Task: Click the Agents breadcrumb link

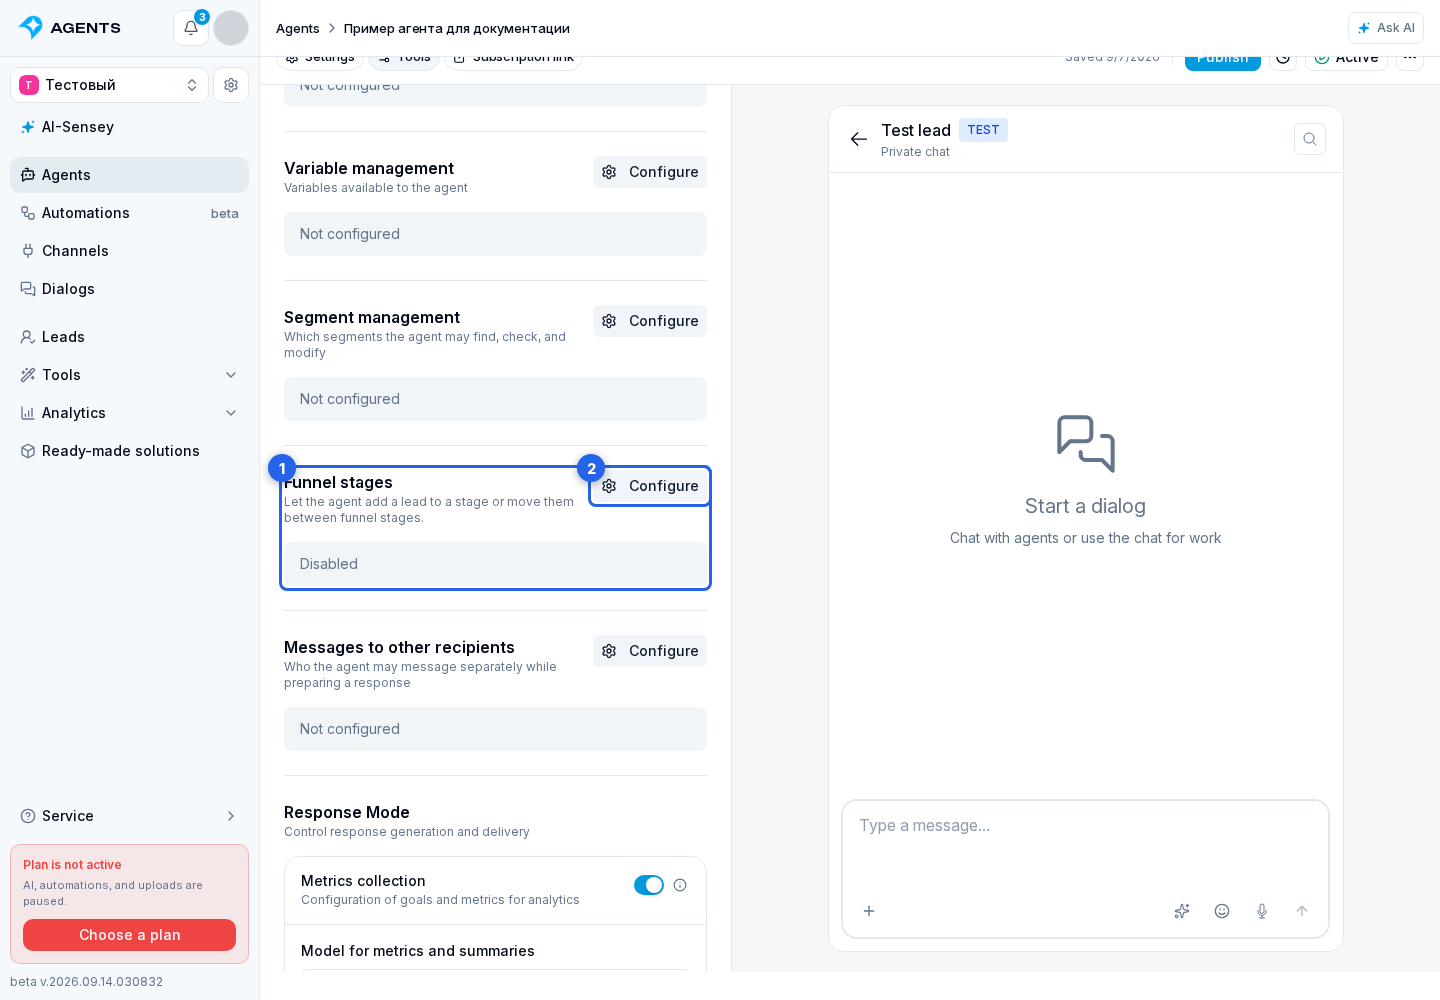Action: (297, 28)
